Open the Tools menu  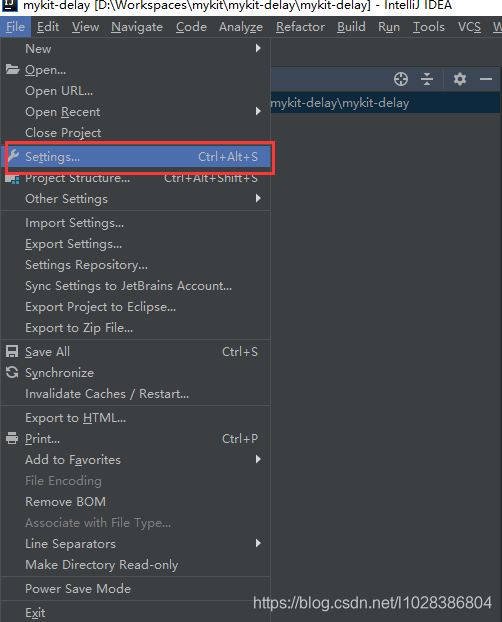tap(429, 27)
